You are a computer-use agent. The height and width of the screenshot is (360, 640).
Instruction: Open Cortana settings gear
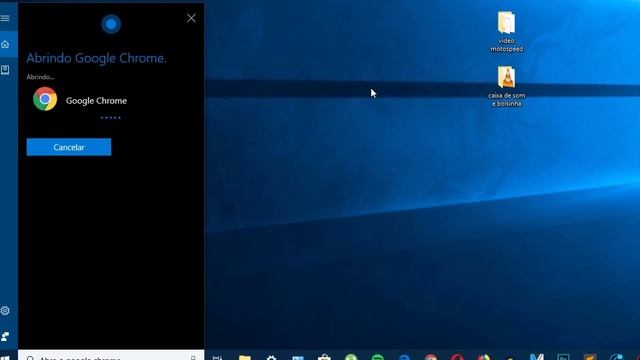tap(5, 311)
